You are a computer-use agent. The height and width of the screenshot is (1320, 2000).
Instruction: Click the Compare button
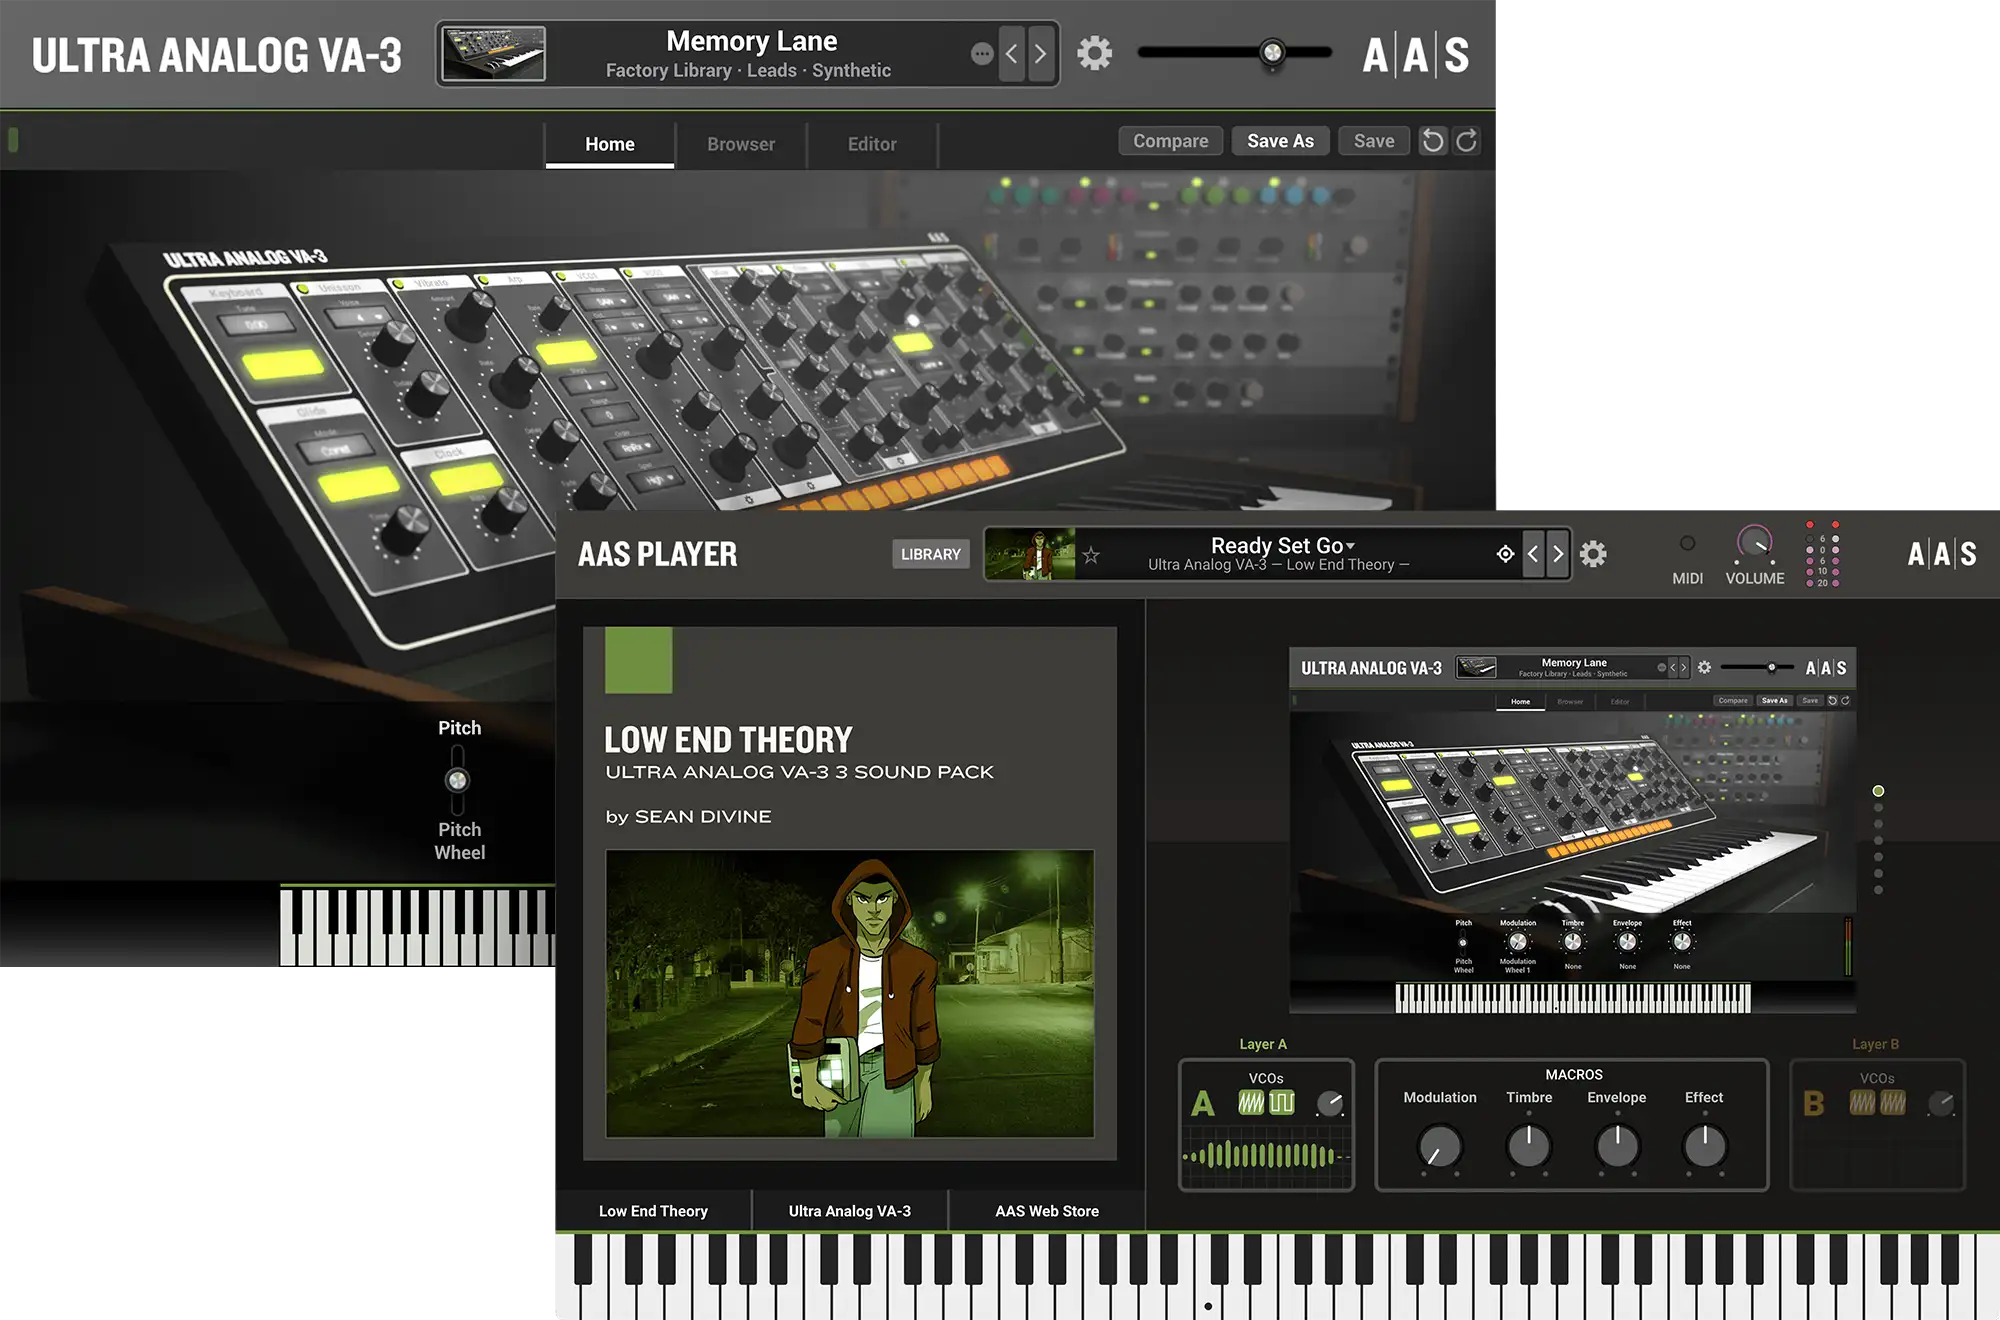tap(1170, 141)
